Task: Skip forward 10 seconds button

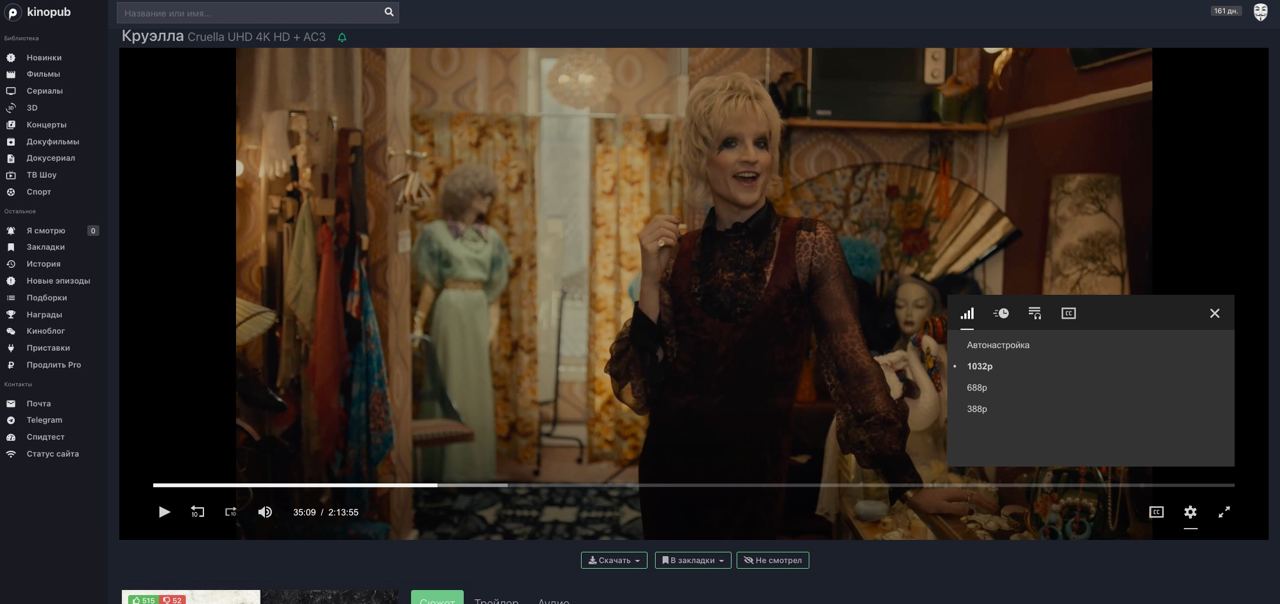Action: pos(231,512)
